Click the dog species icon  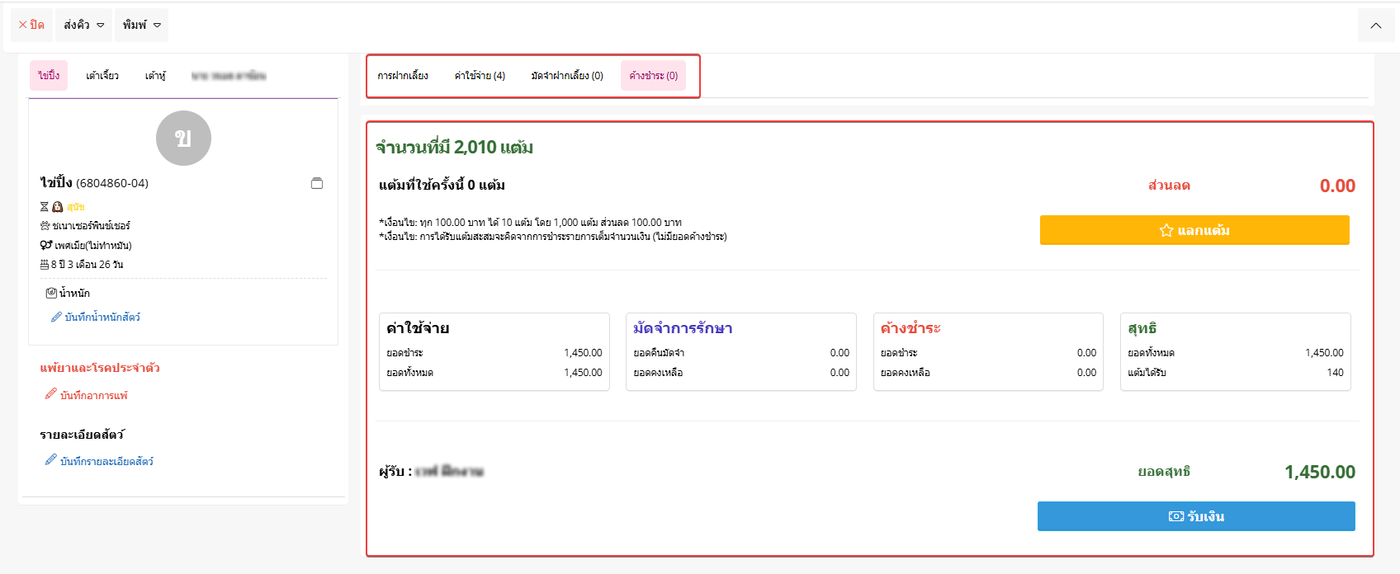[58, 207]
